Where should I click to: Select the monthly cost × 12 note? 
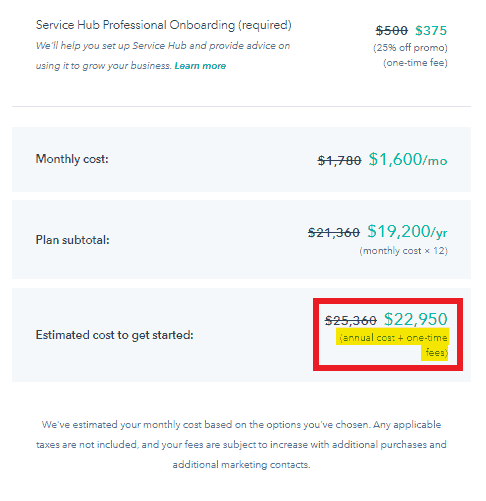click(x=404, y=251)
